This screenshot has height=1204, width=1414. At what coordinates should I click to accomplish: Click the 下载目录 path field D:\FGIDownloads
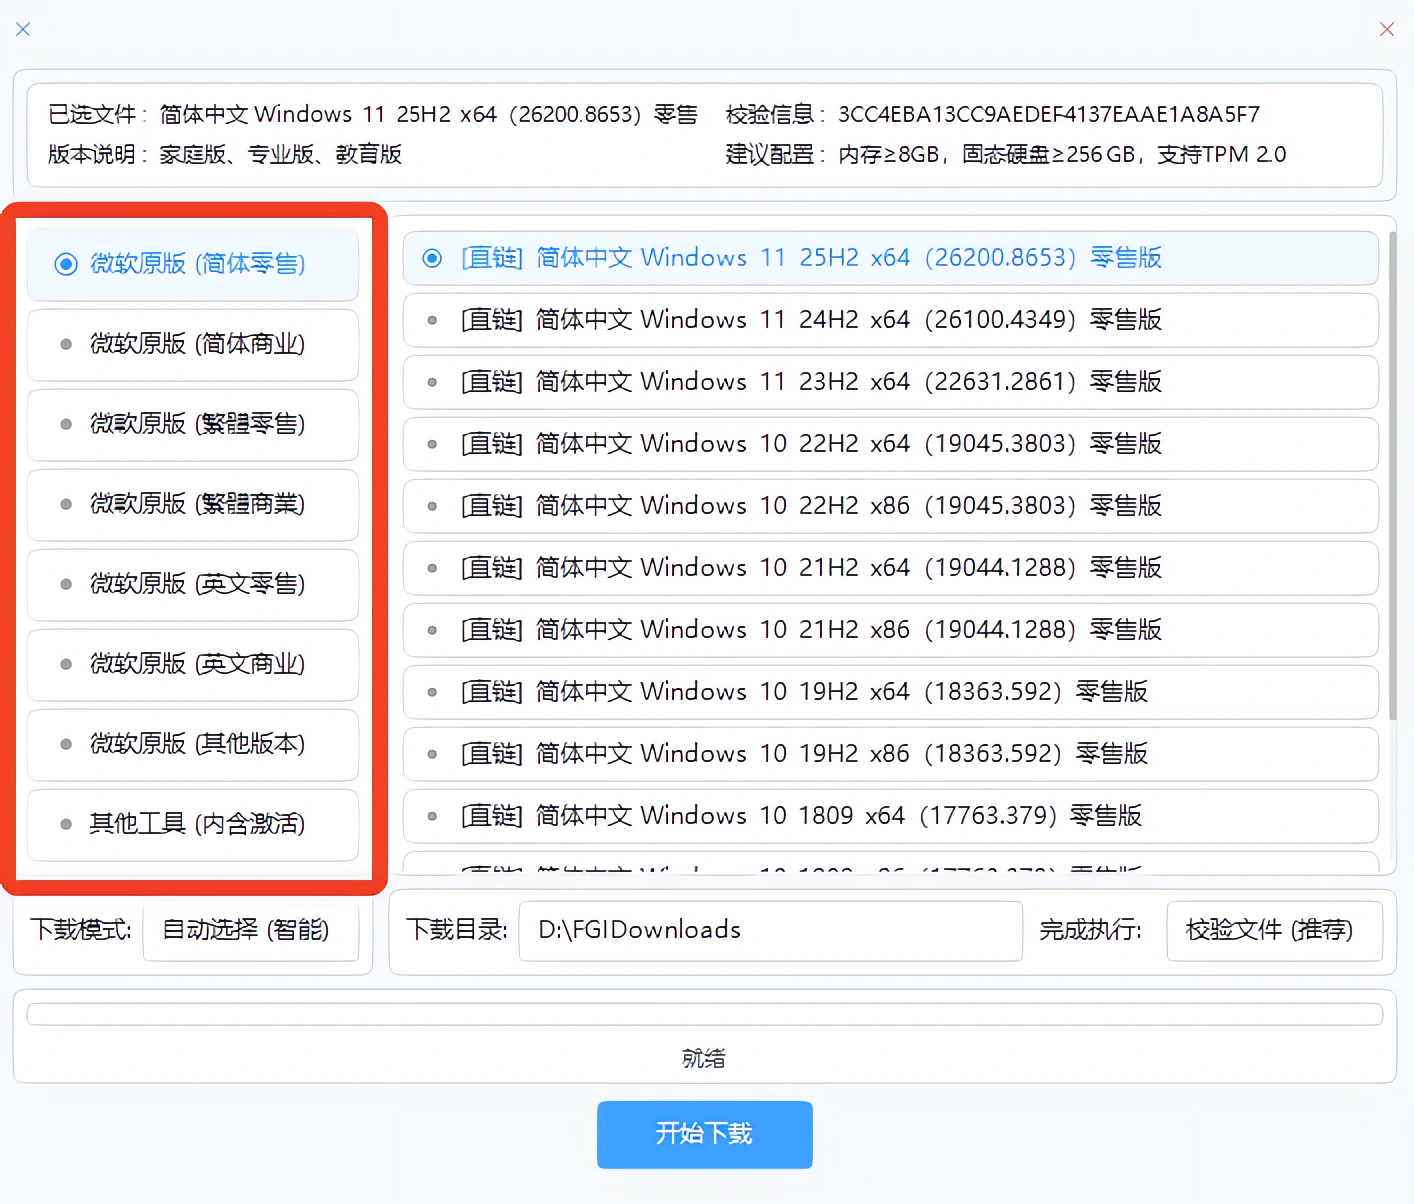[771, 931]
